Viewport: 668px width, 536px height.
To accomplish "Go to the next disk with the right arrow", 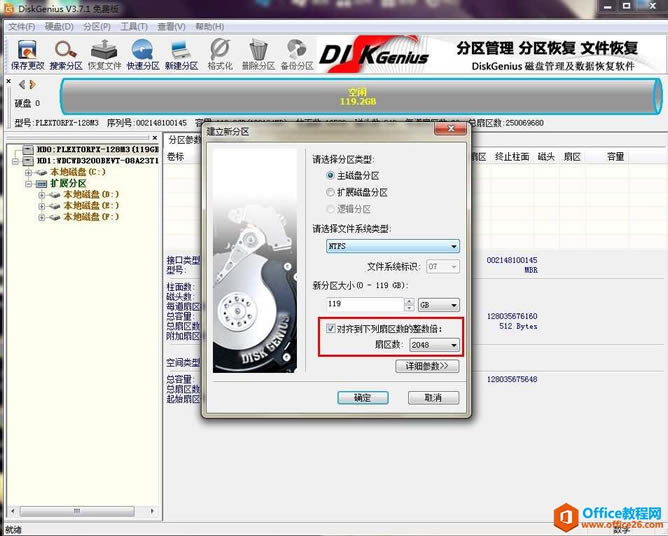I will point(32,85).
